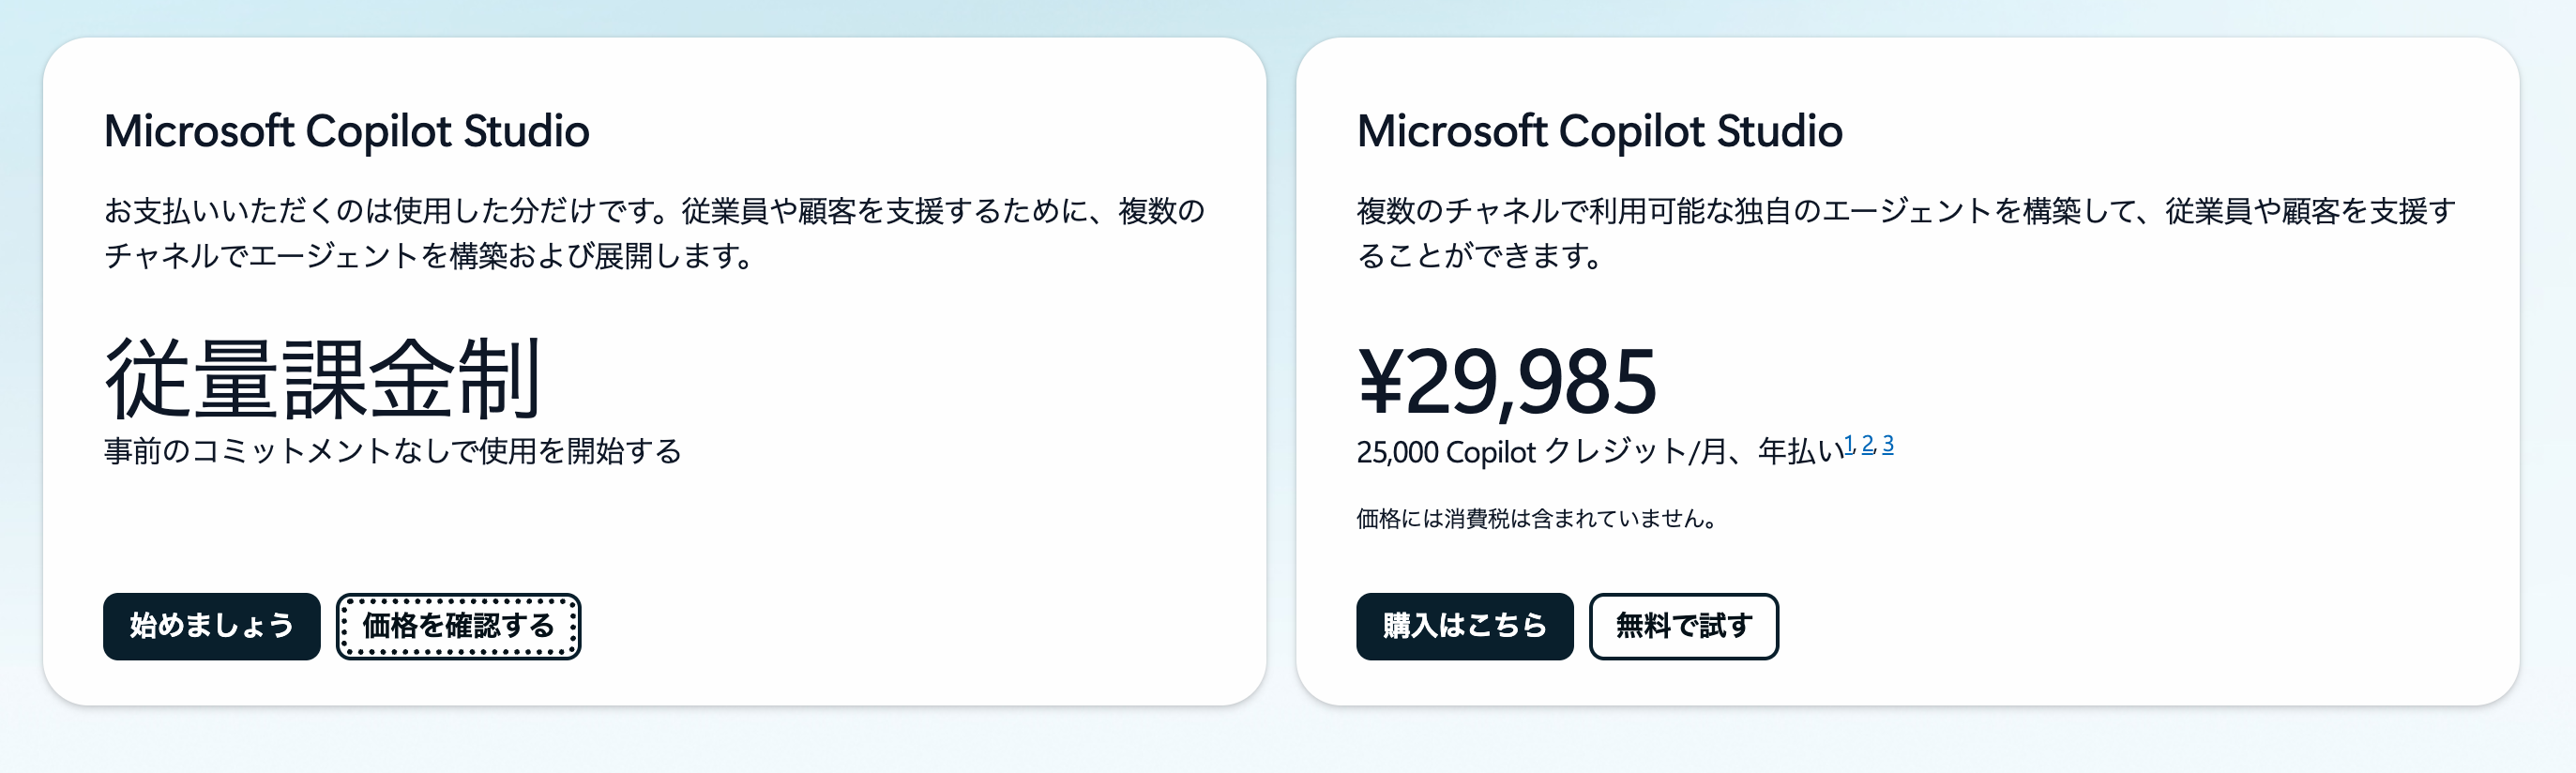Open footnote 1 link beside 年払い
Viewport: 2576px width, 773px height.
pos(1849,444)
